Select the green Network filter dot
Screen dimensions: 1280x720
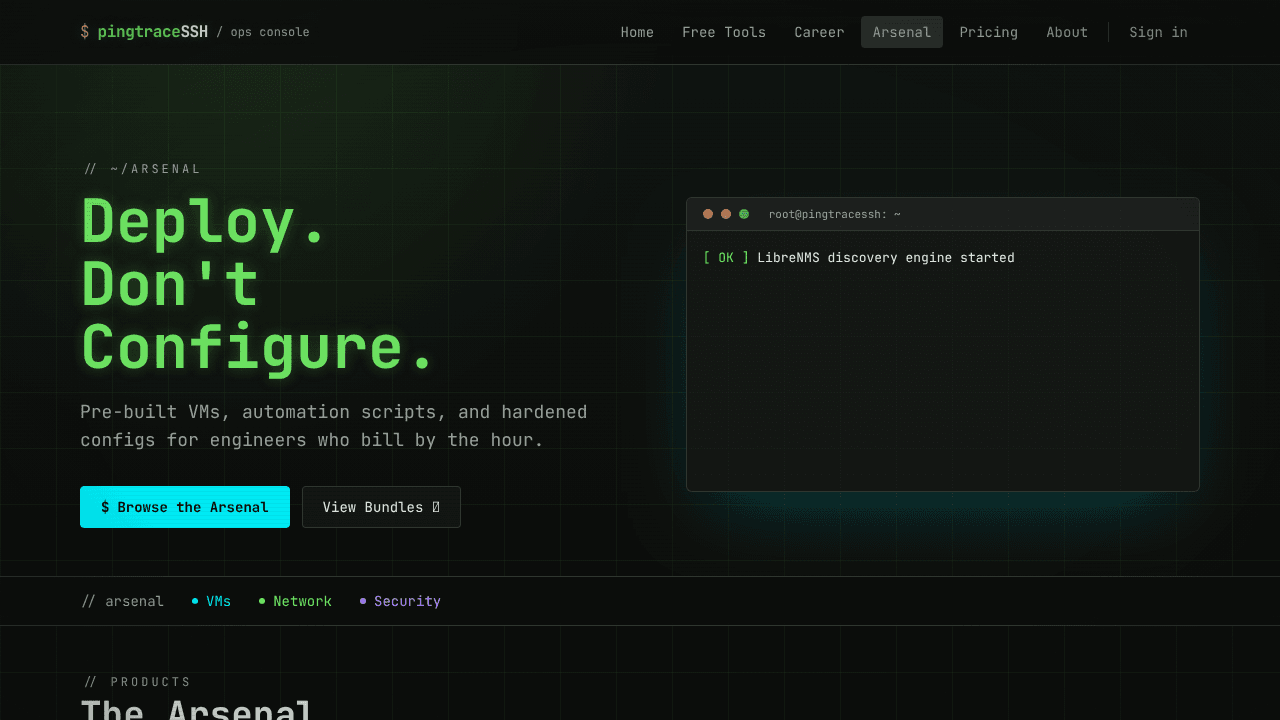(x=262, y=601)
